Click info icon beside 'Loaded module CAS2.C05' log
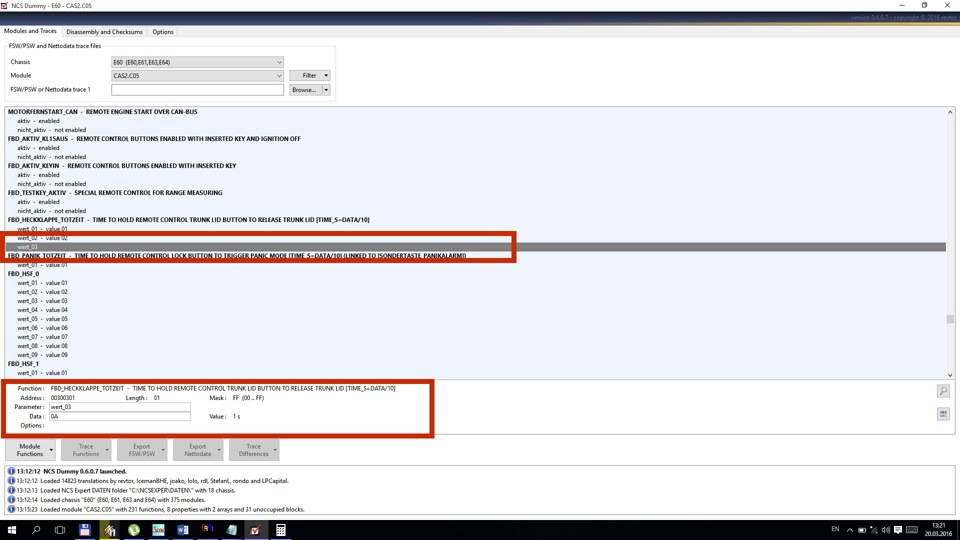 click(11, 509)
